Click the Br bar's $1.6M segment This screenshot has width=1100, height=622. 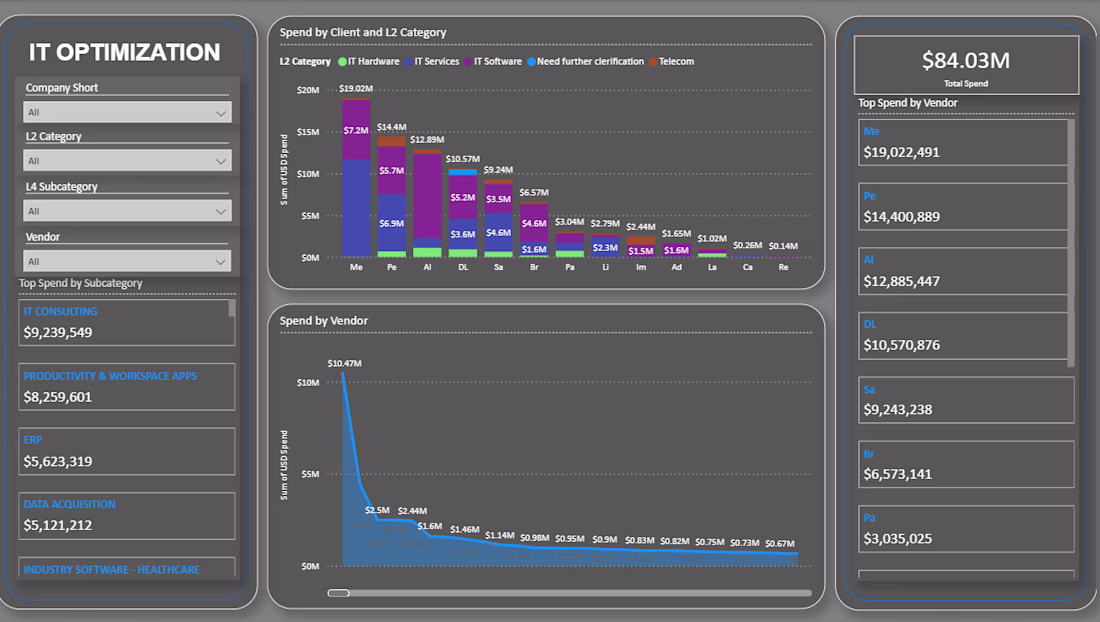(x=534, y=249)
